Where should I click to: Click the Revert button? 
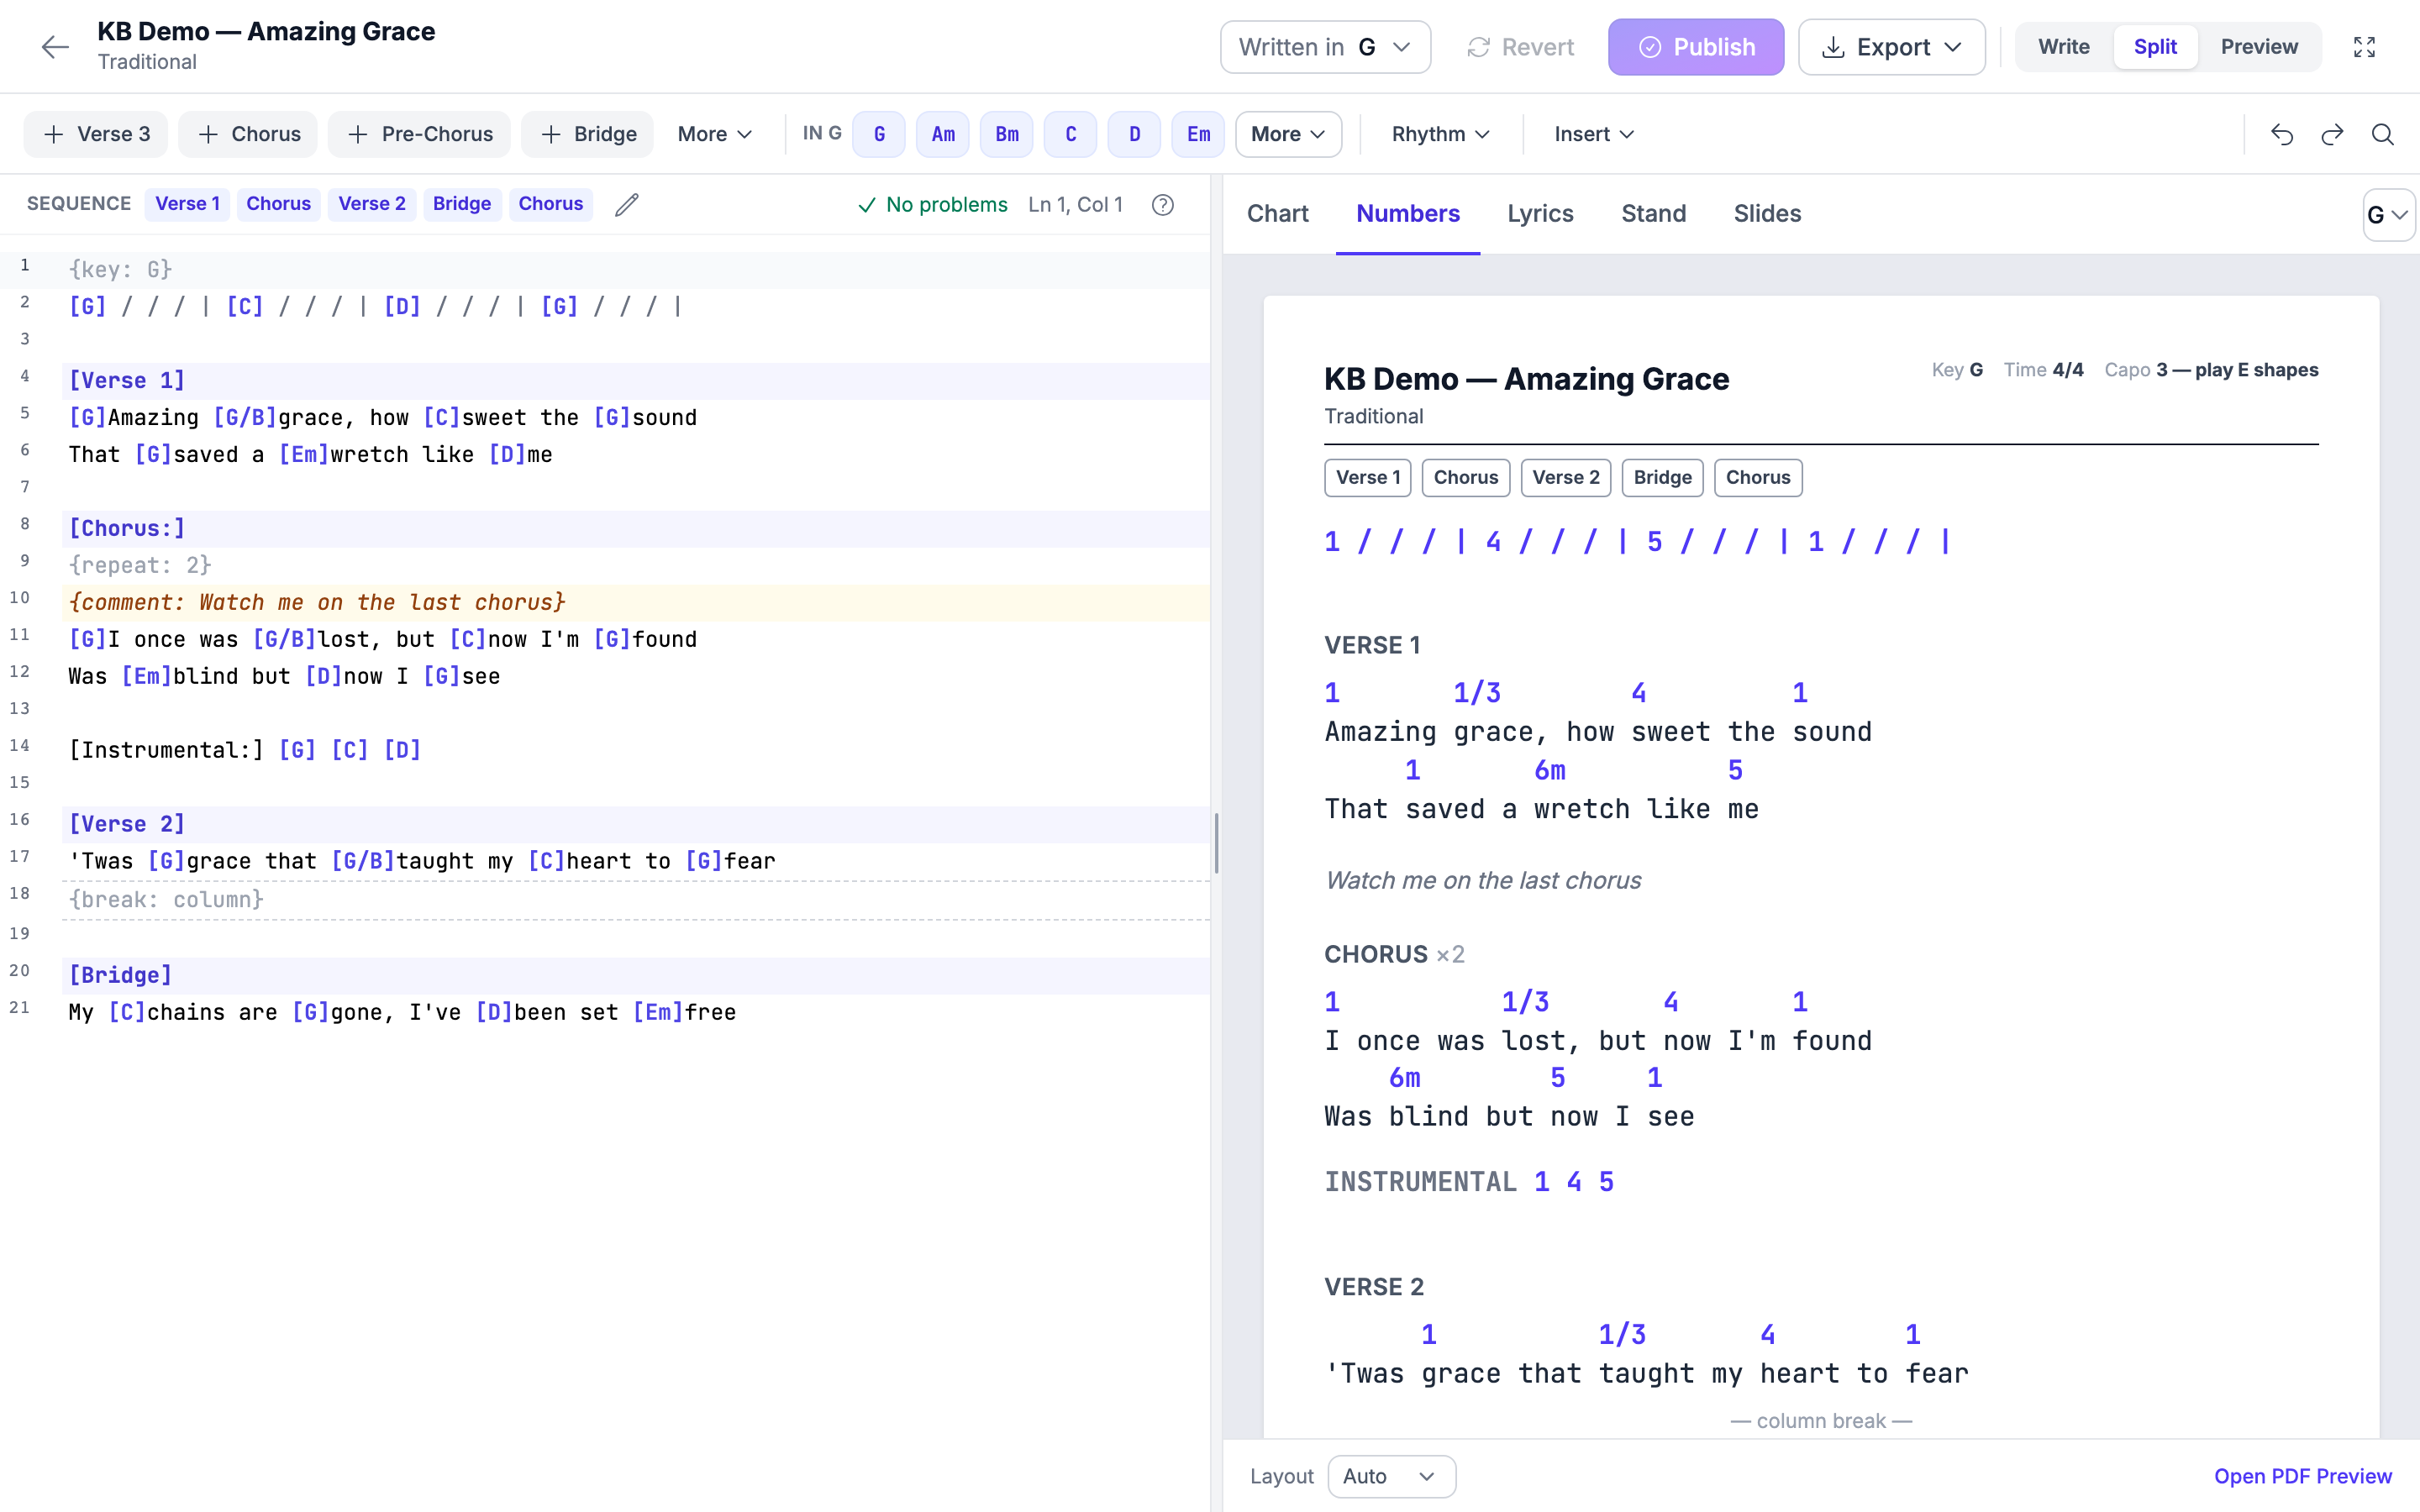1520,47
